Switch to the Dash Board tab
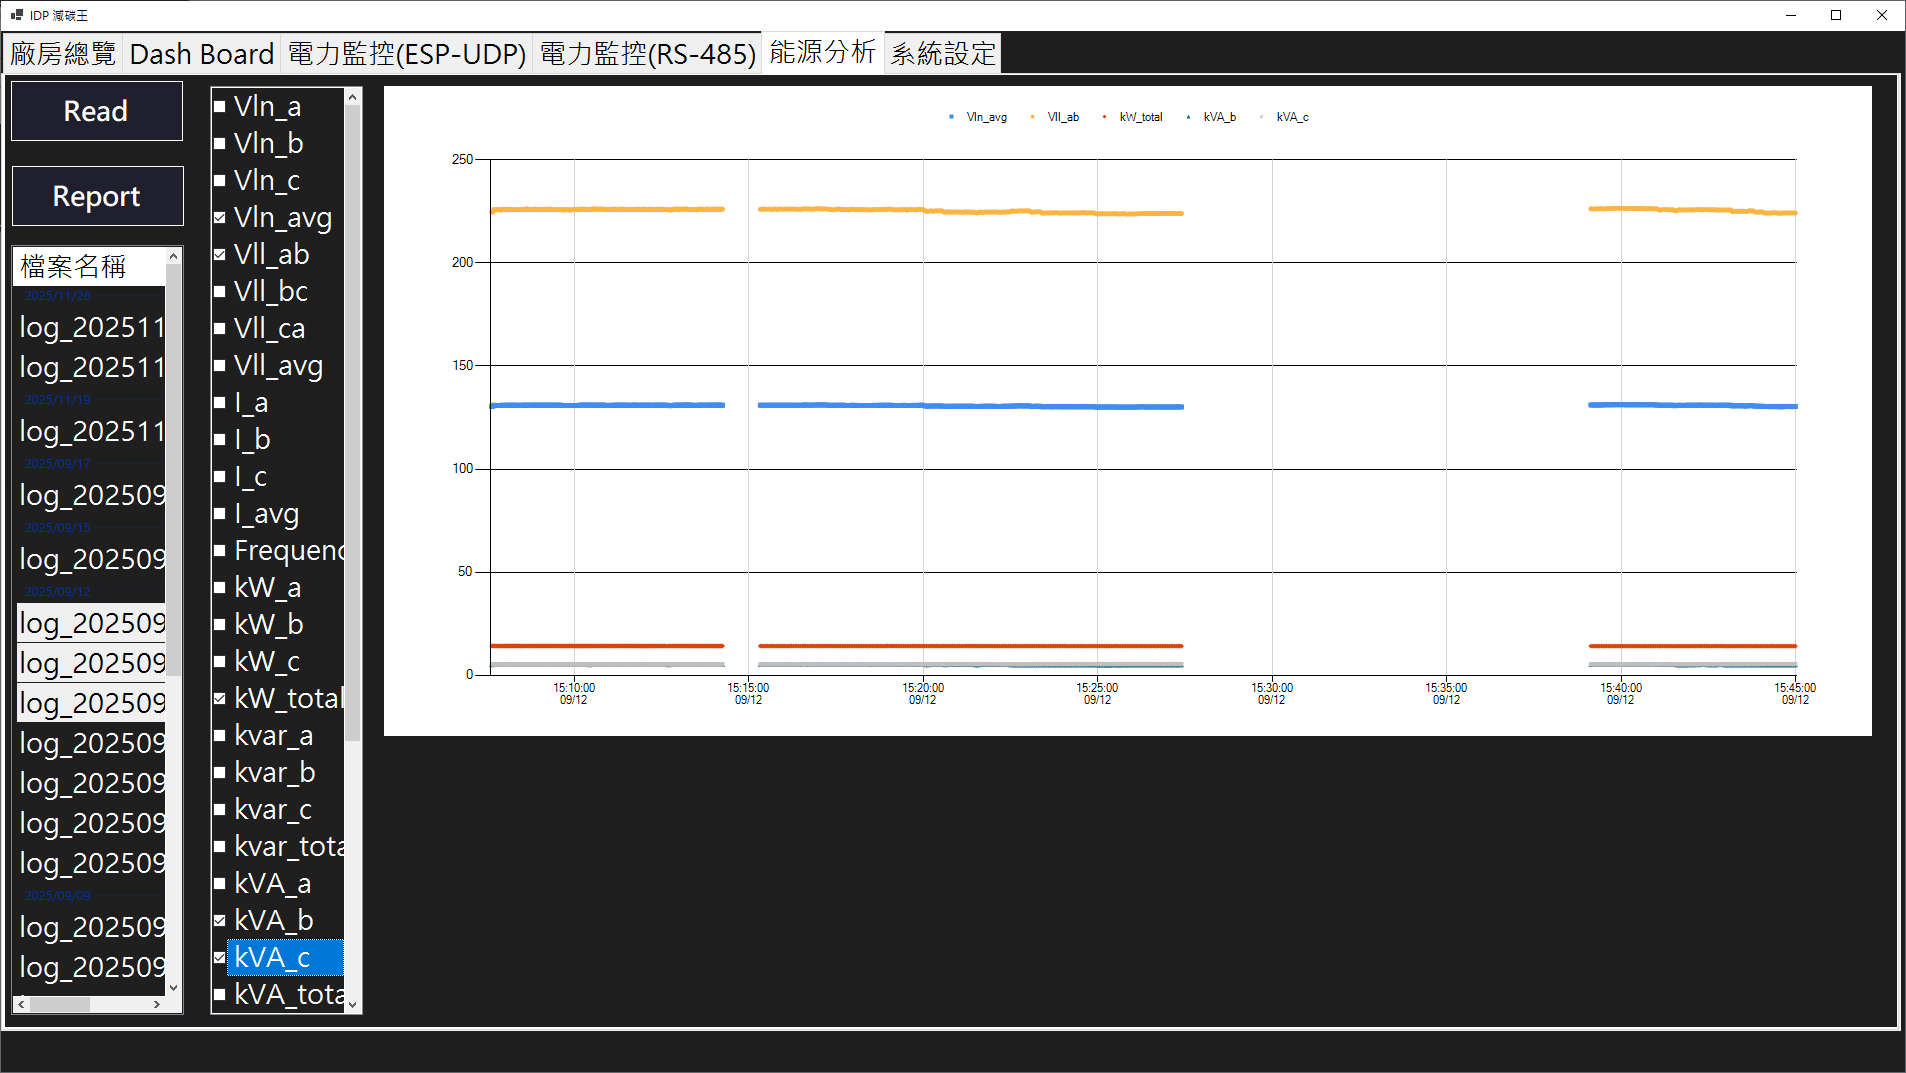The image size is (1906, 1073). (201, 53)
